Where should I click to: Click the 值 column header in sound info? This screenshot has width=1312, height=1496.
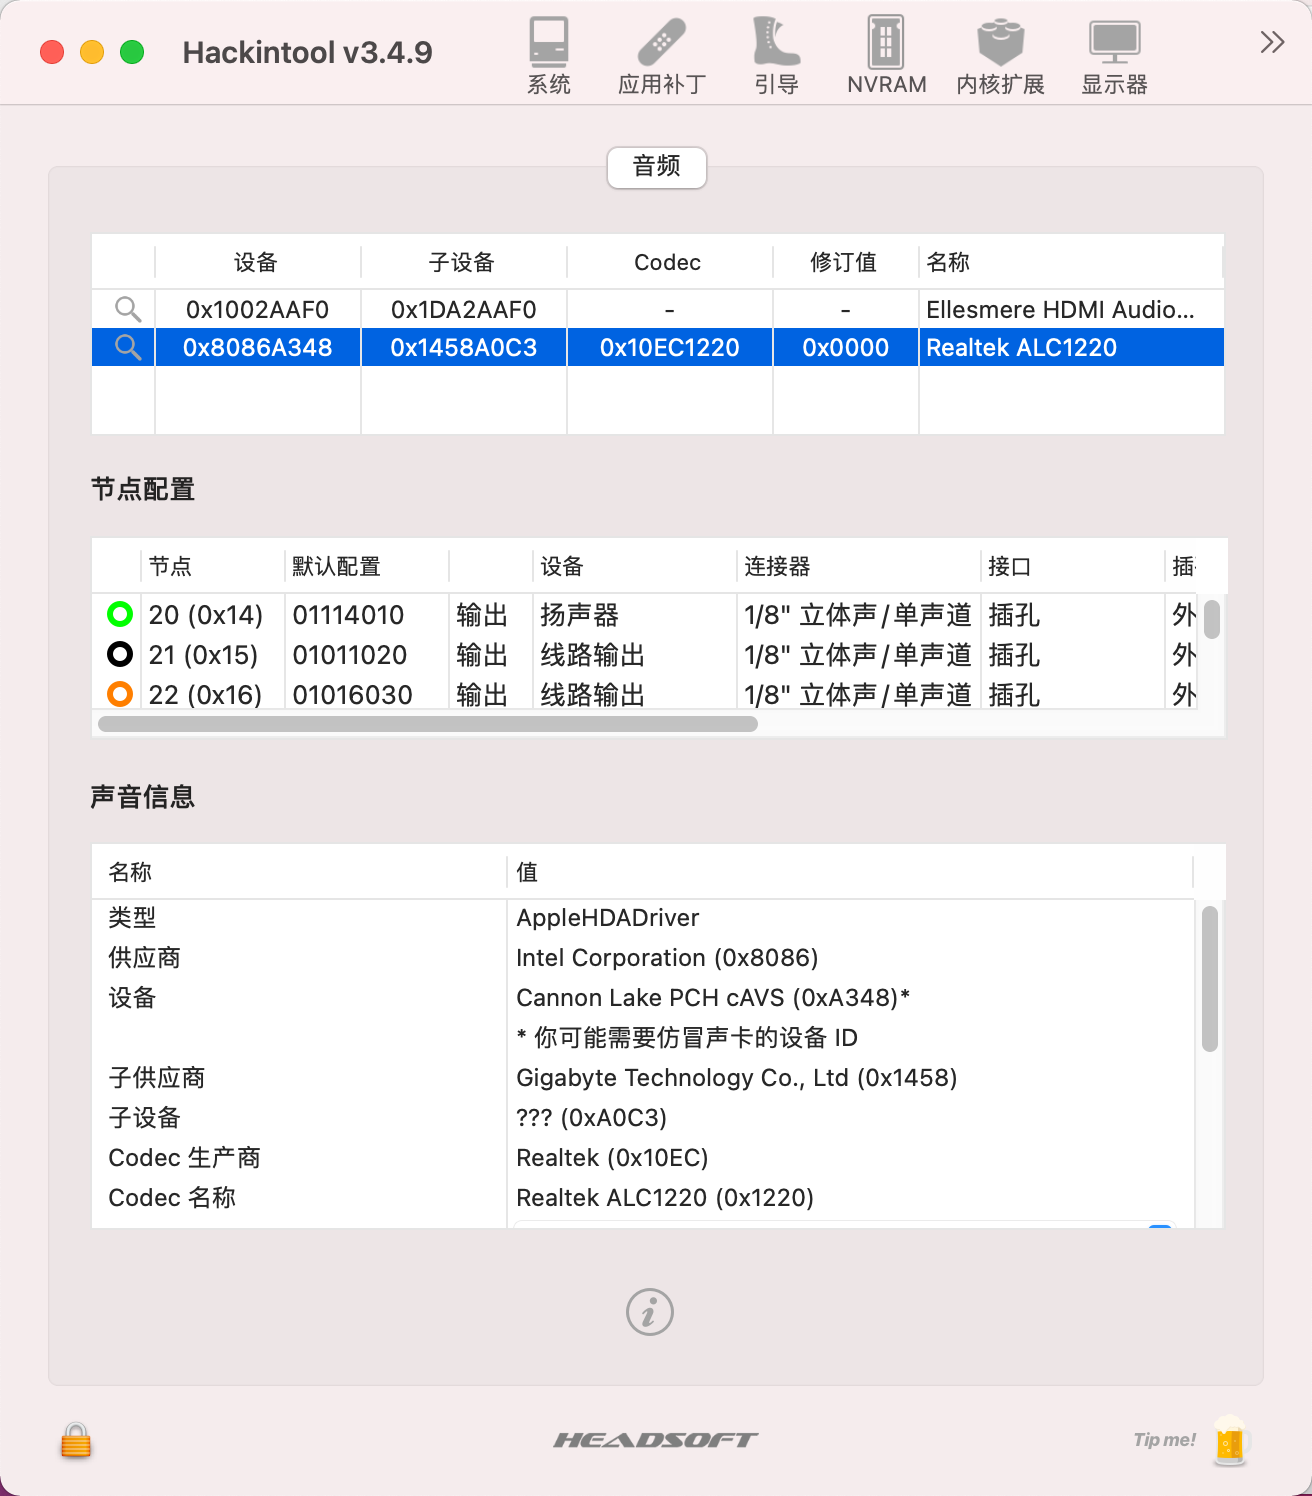click(850, 872)
